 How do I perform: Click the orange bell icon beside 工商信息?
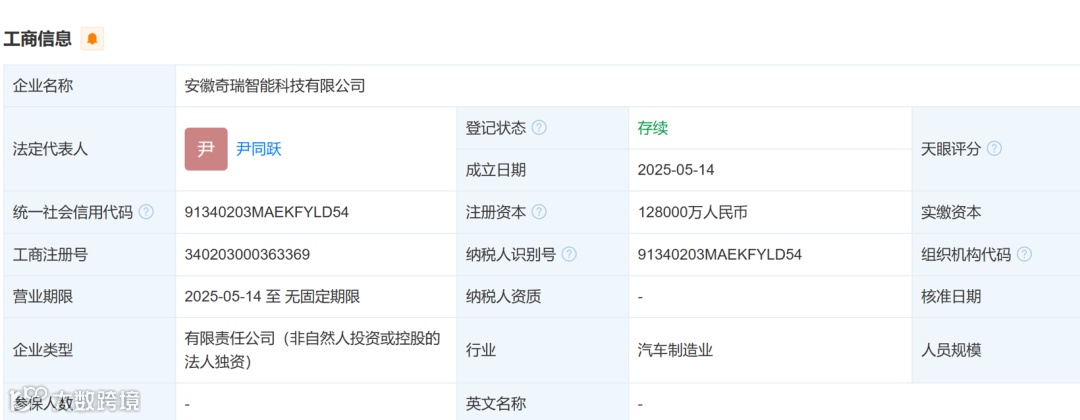tap(92, 39)
